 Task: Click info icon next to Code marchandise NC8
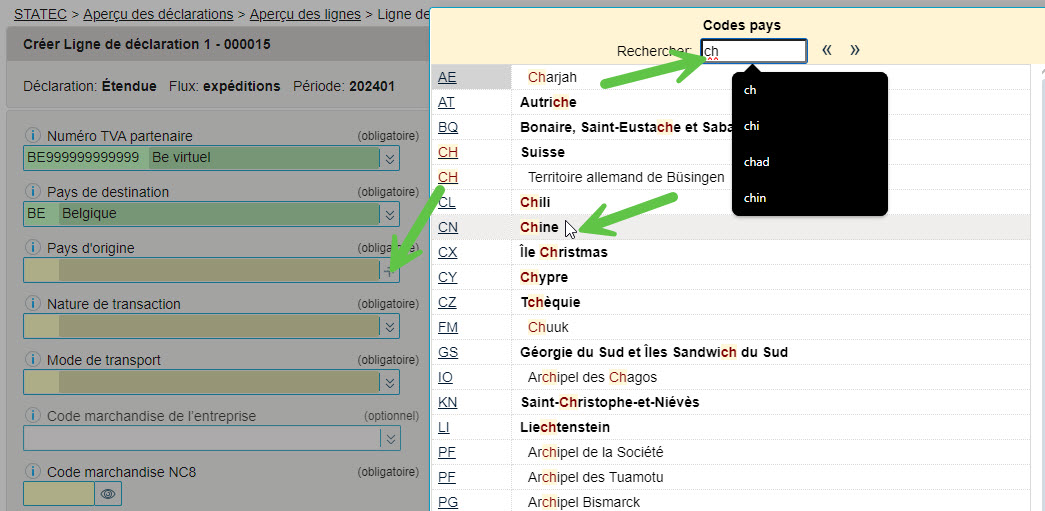(x=33, y=472)
